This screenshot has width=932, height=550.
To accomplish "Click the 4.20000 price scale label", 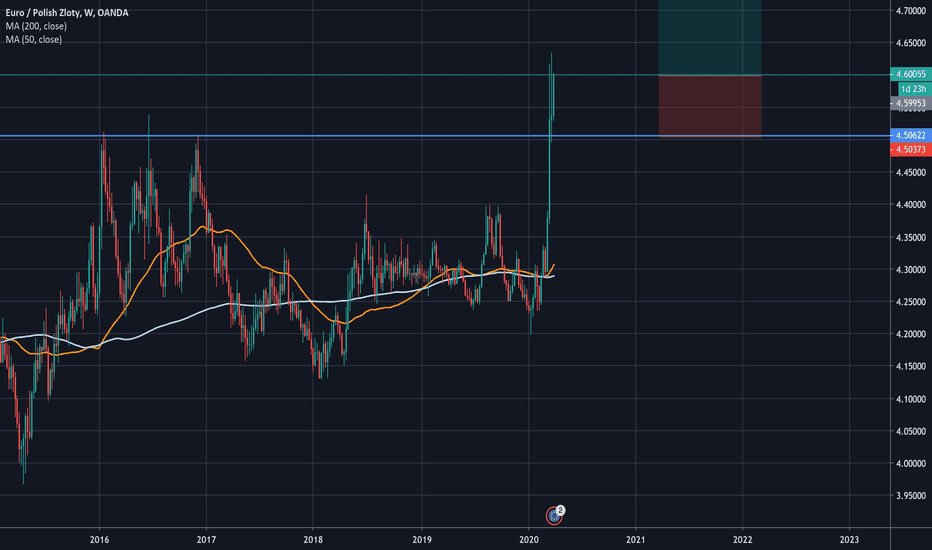I will tap(911, 334).
